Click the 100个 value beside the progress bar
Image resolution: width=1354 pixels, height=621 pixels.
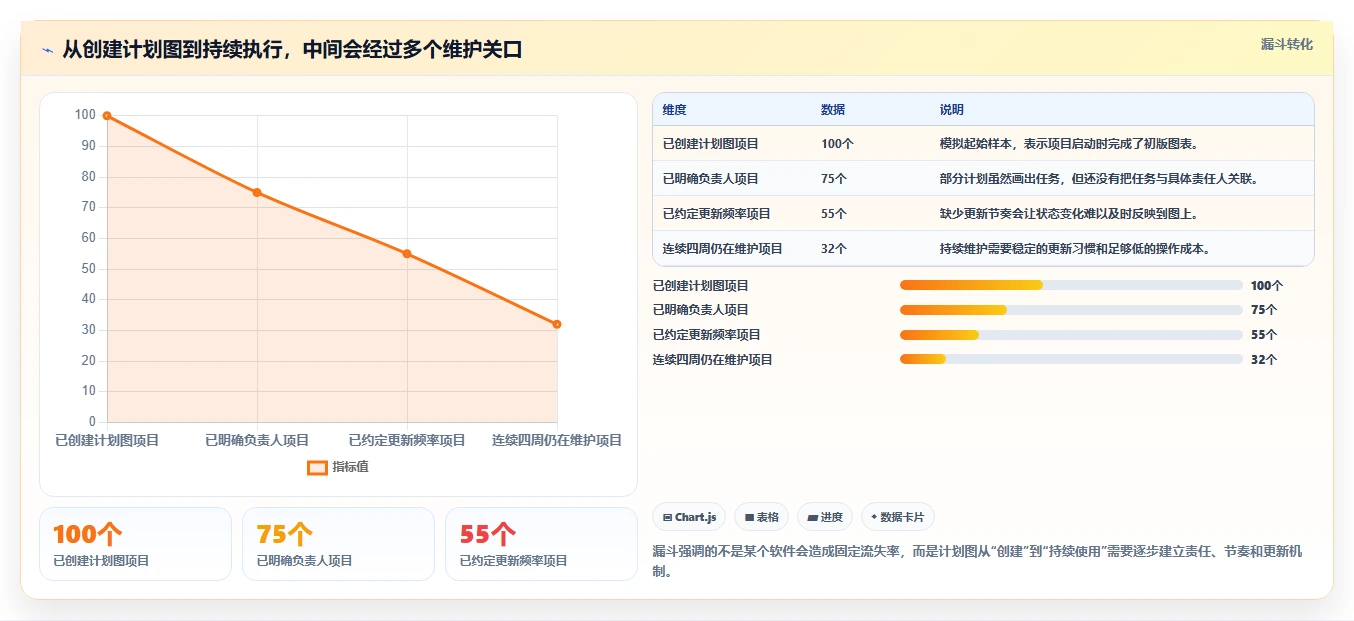pyautogui.click(x=1267, y=285)
